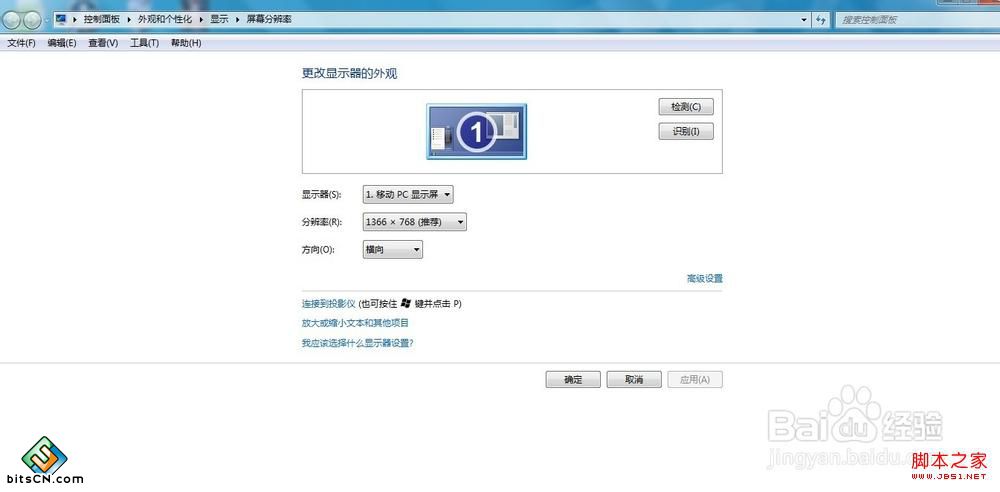This screenshot has height=492, width=1000.
Task: Click the Back navigation arrow button
Action: [x=11, y=20]
